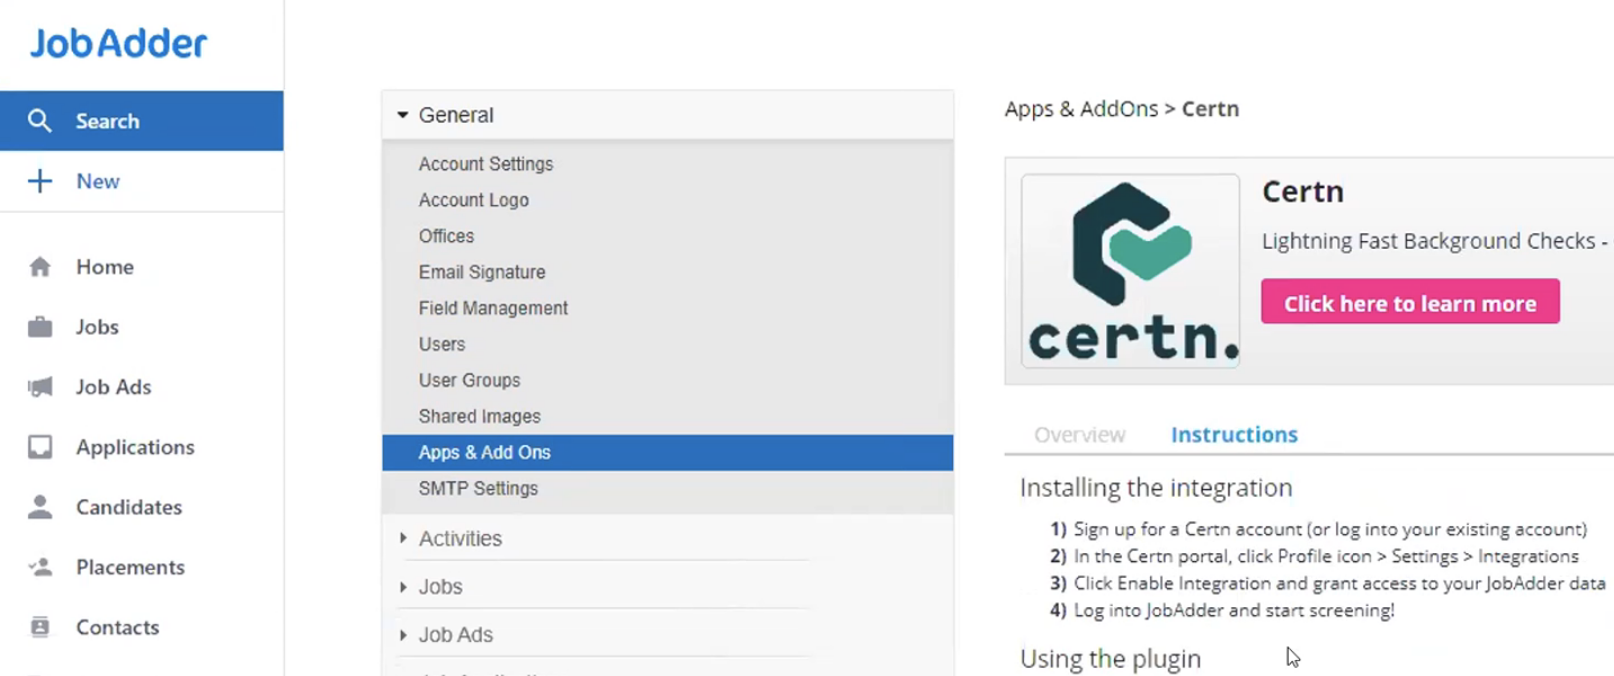1614x676 pixels.
Task: Click the Installing the integration heading
Action: (1156, 488)
